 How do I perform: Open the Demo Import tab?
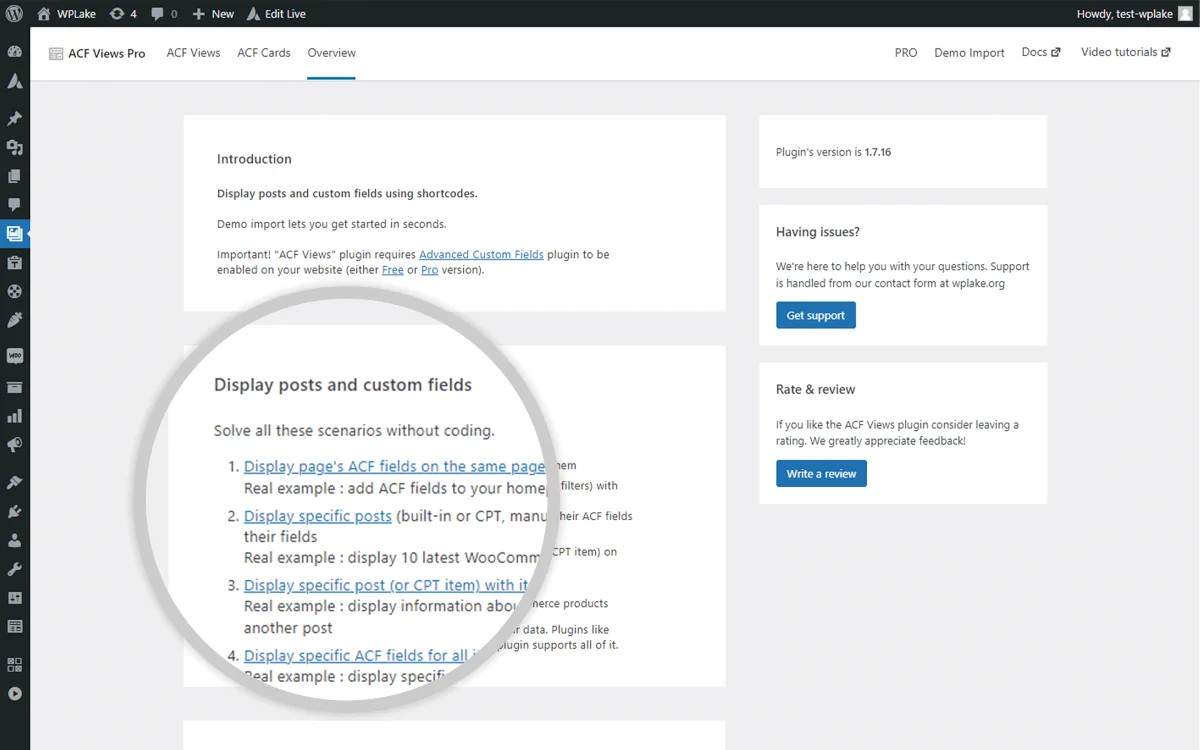[969, 53]
